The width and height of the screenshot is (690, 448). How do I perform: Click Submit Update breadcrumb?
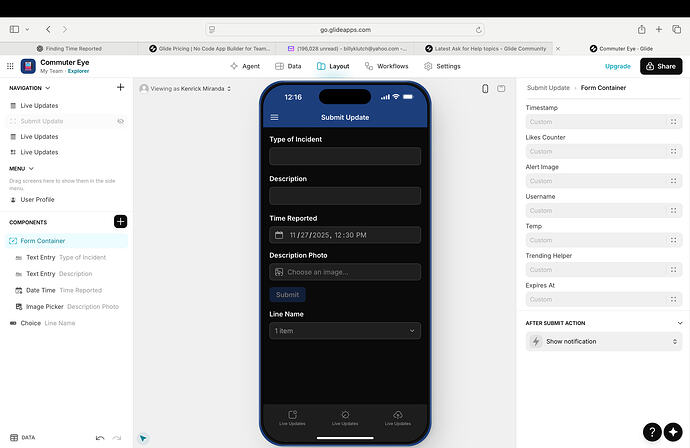(548, 88)
